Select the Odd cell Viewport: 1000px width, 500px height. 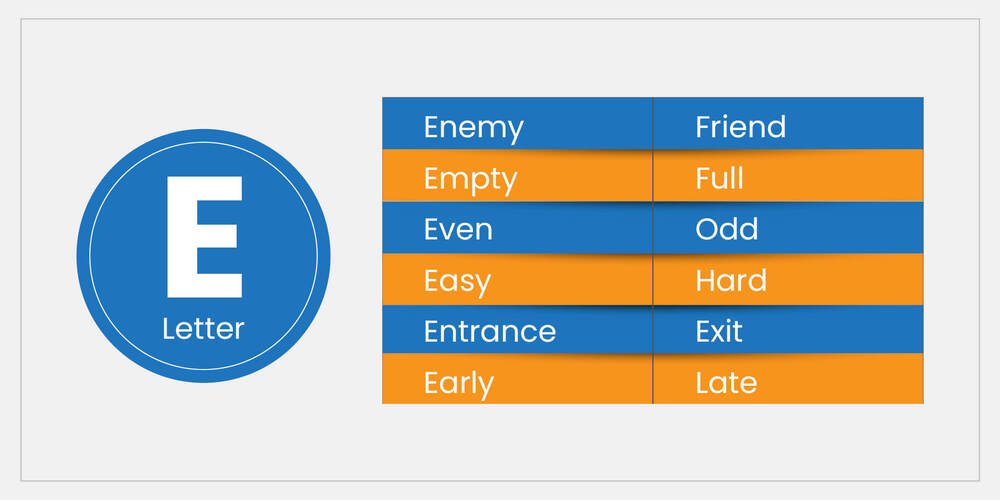click(726, 229)
